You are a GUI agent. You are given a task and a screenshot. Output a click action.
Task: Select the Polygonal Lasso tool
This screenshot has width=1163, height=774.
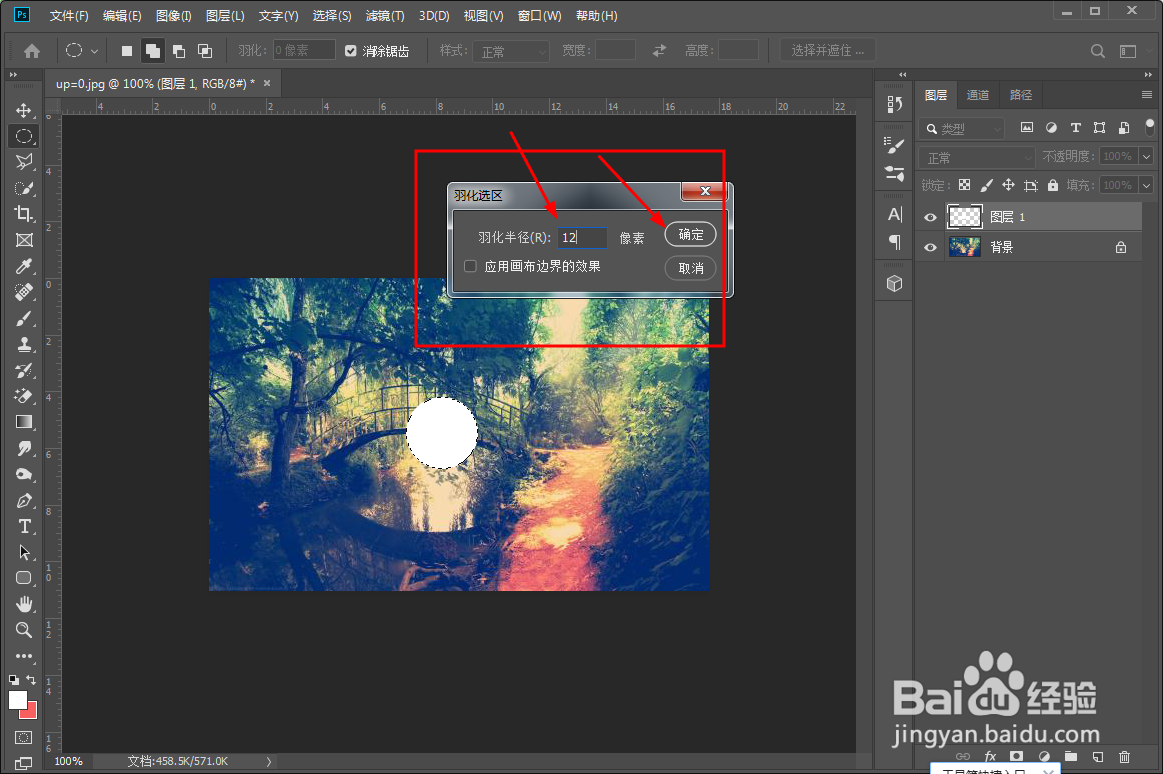[24, 162]
